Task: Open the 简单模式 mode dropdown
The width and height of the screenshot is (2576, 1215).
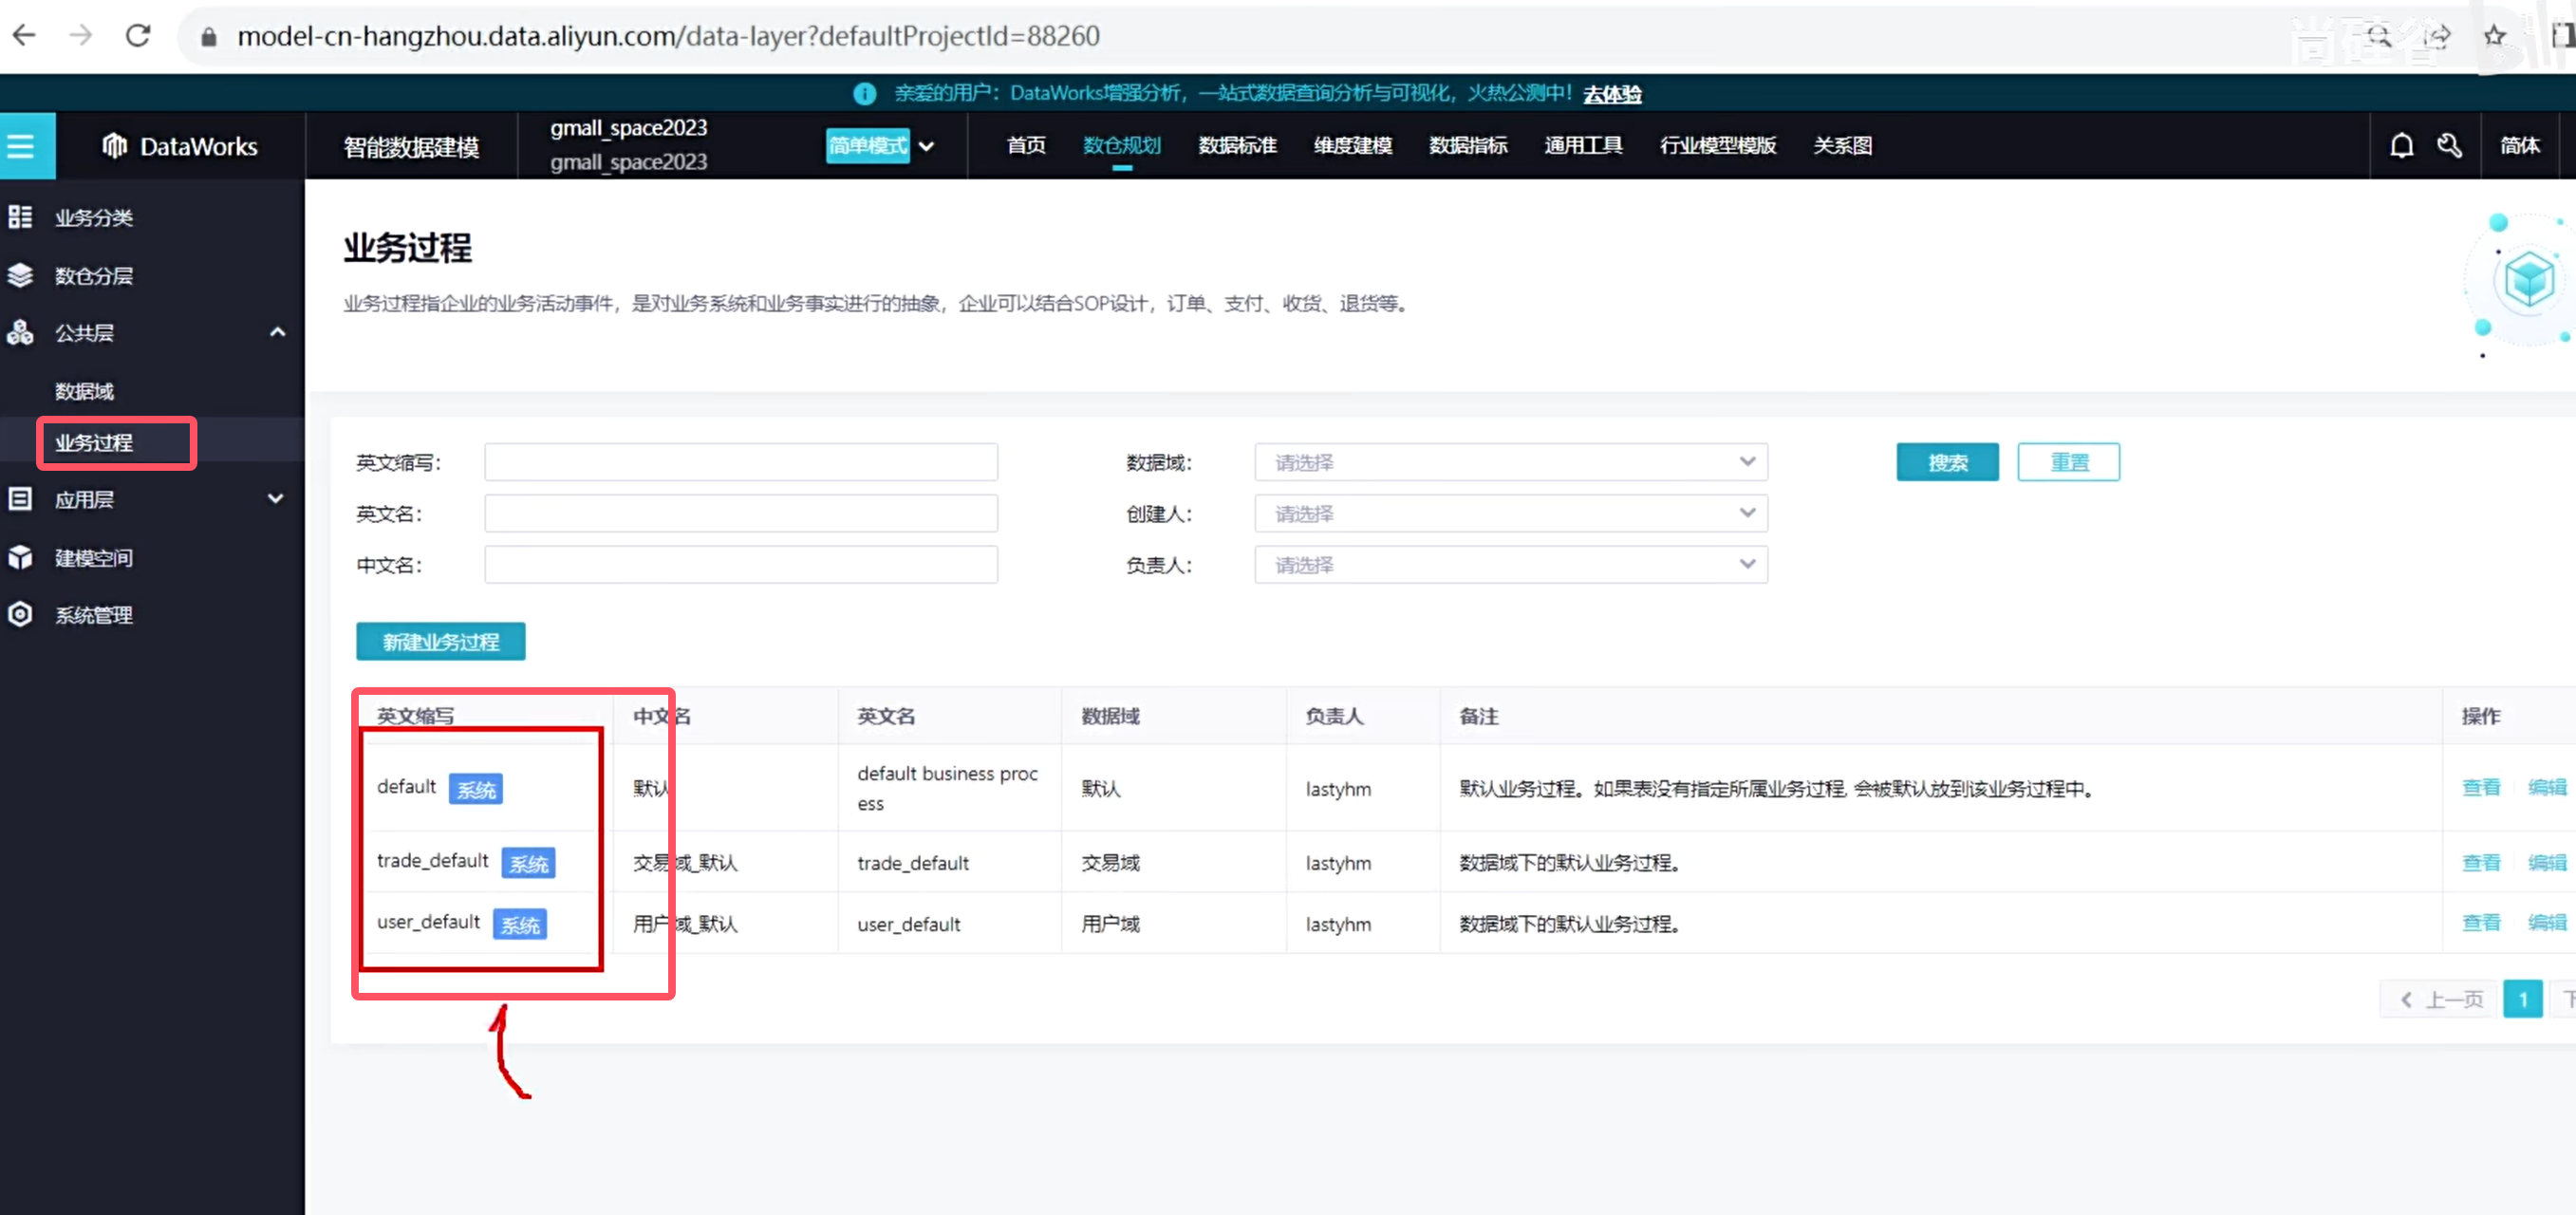Action: click(x=881, y=146)
